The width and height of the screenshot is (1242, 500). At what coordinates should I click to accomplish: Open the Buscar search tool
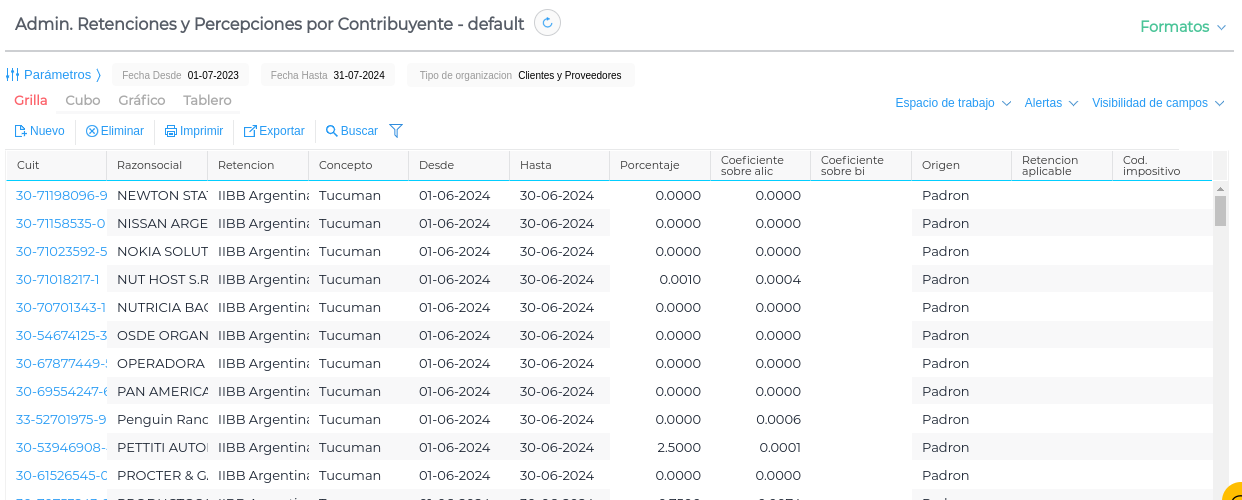[352, 131]
